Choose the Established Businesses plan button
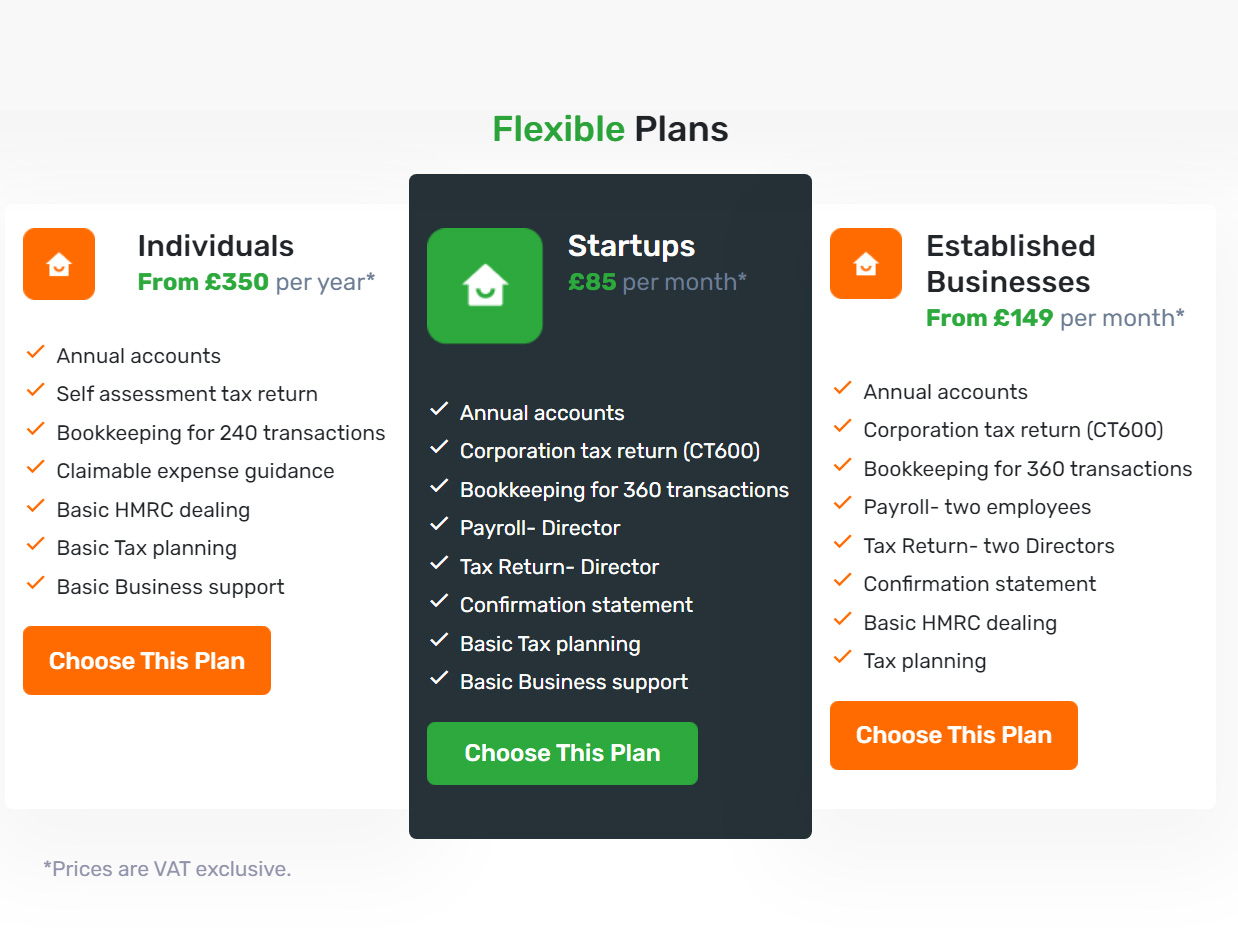 coord(954,735)
